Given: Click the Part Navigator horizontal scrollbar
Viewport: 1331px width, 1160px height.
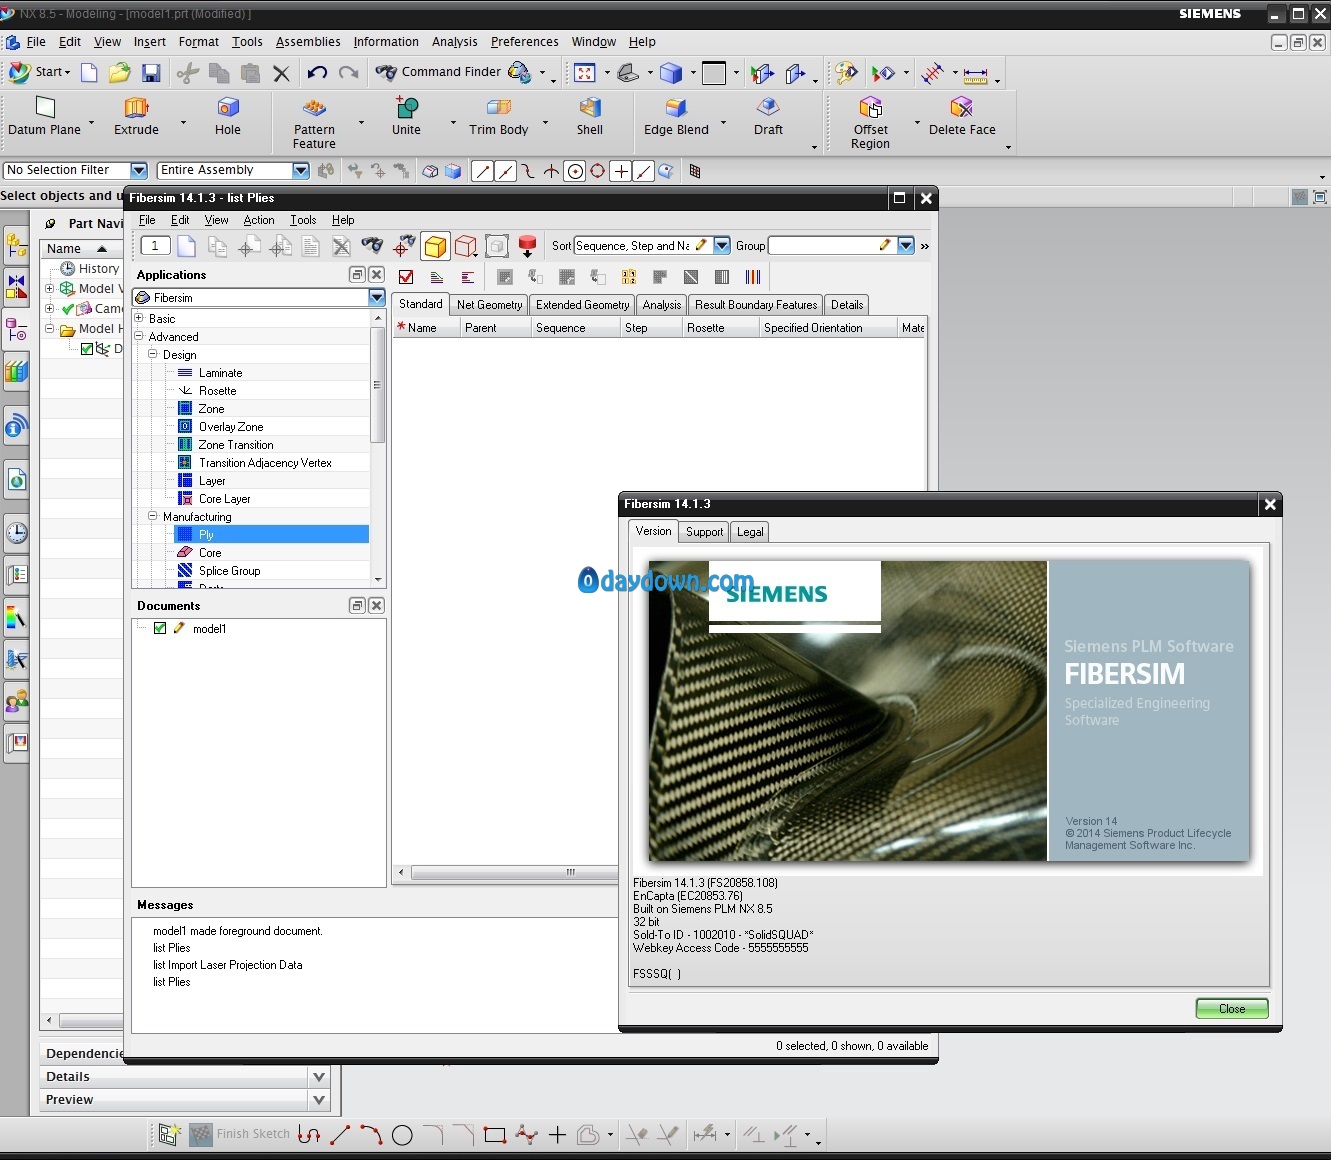Looking at the screenshot, I should tap(90, 1021).
